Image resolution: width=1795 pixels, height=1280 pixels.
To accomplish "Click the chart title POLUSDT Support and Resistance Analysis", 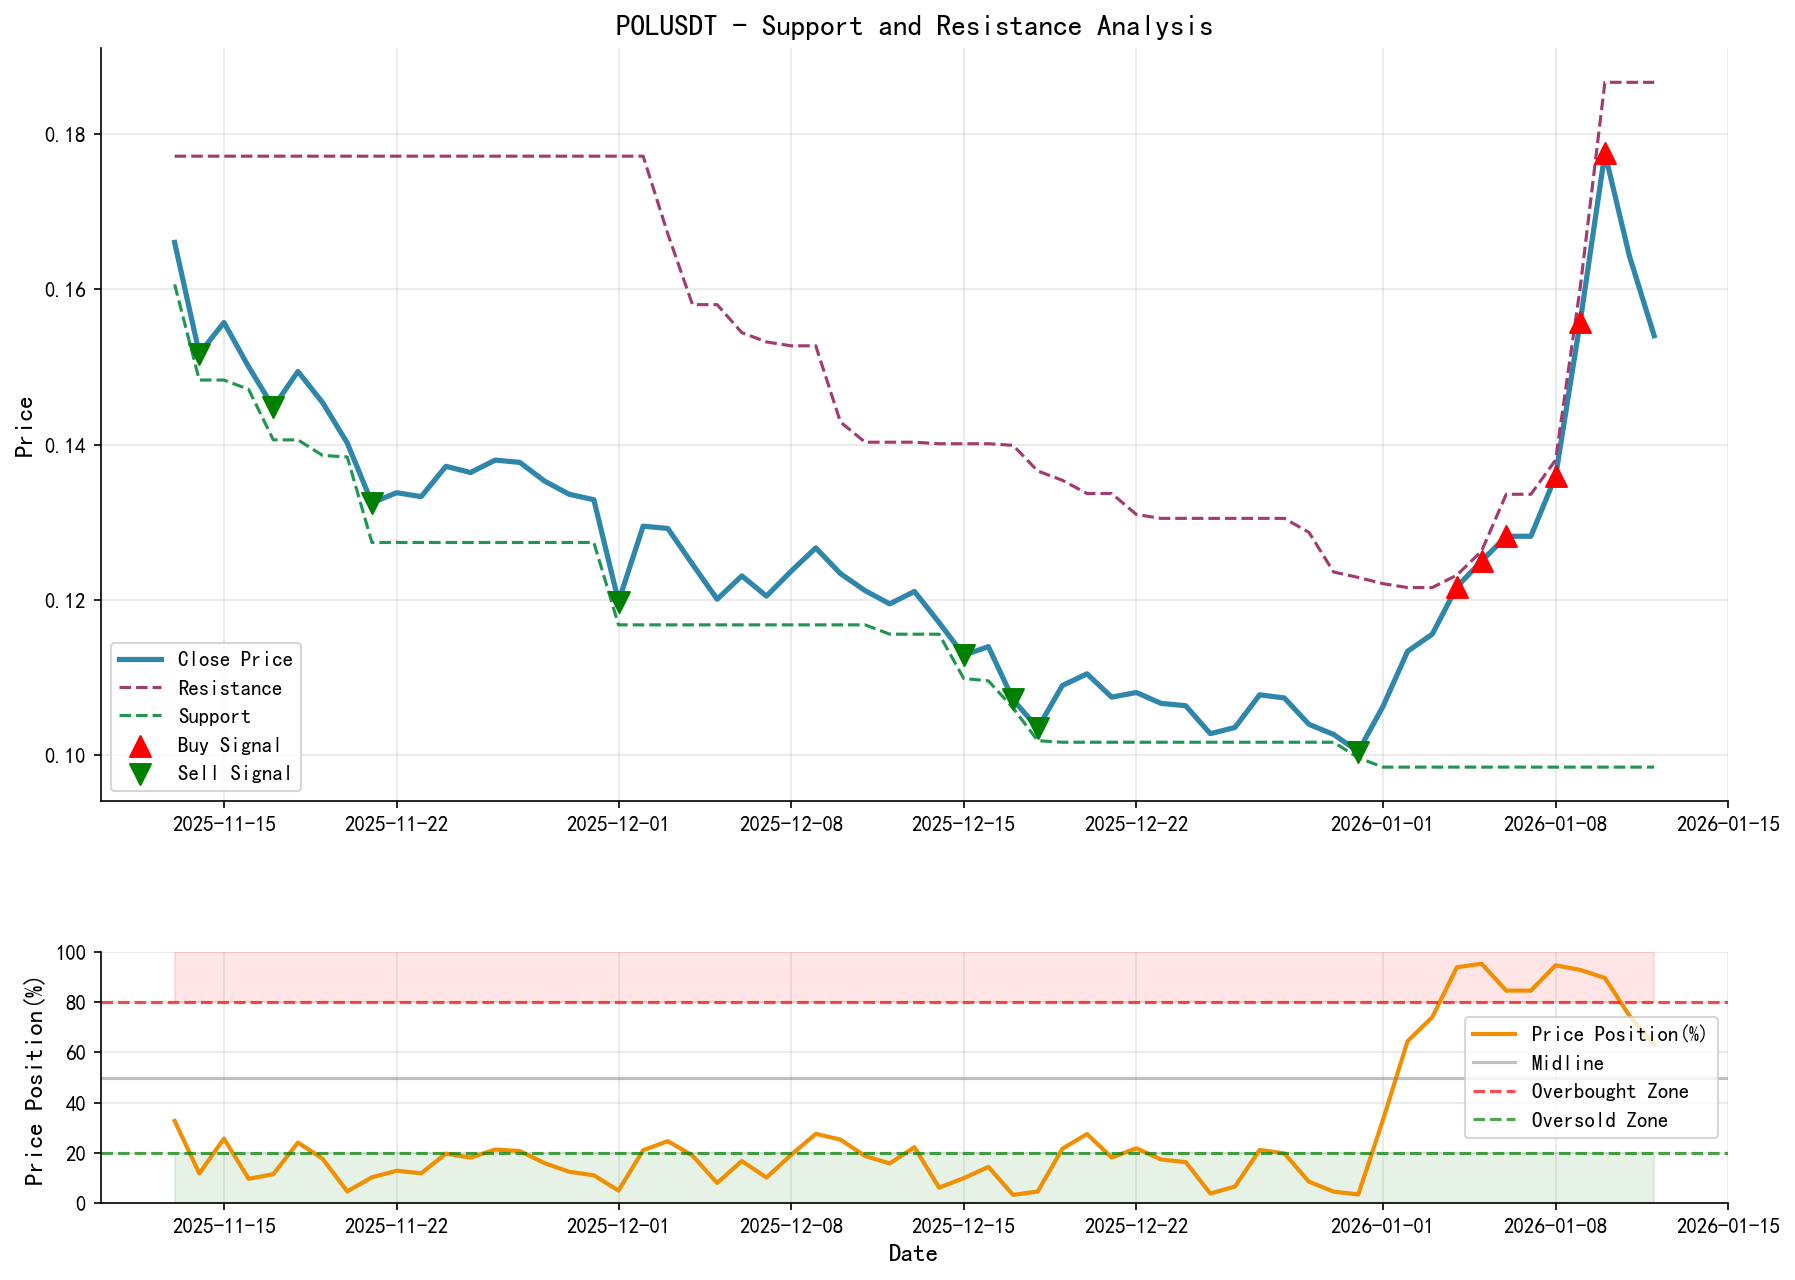I will click(x=913, y=26).
